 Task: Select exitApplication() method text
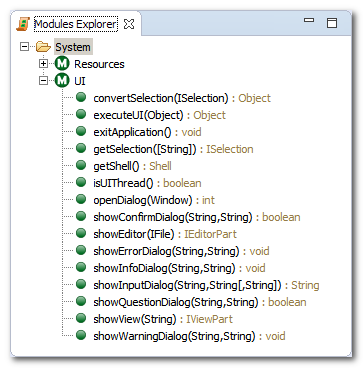tap(133, 132)
